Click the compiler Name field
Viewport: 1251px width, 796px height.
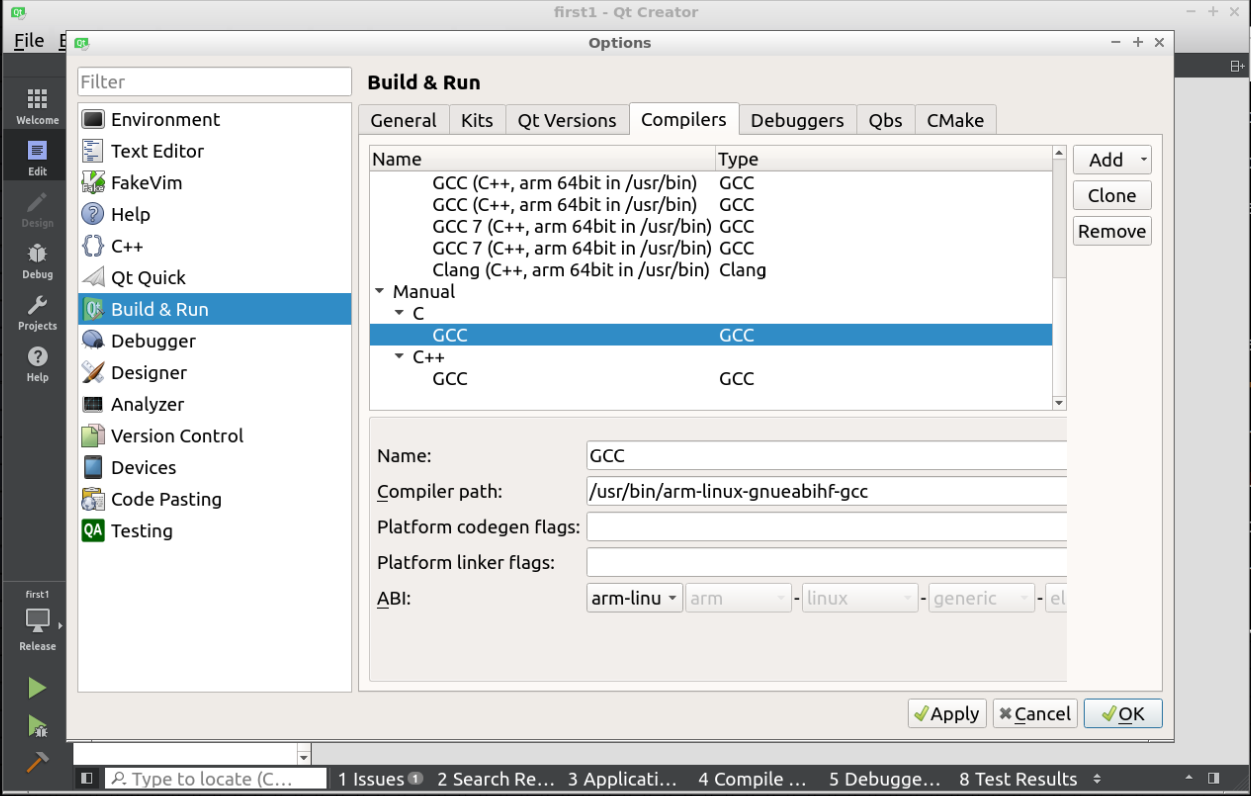827,455
